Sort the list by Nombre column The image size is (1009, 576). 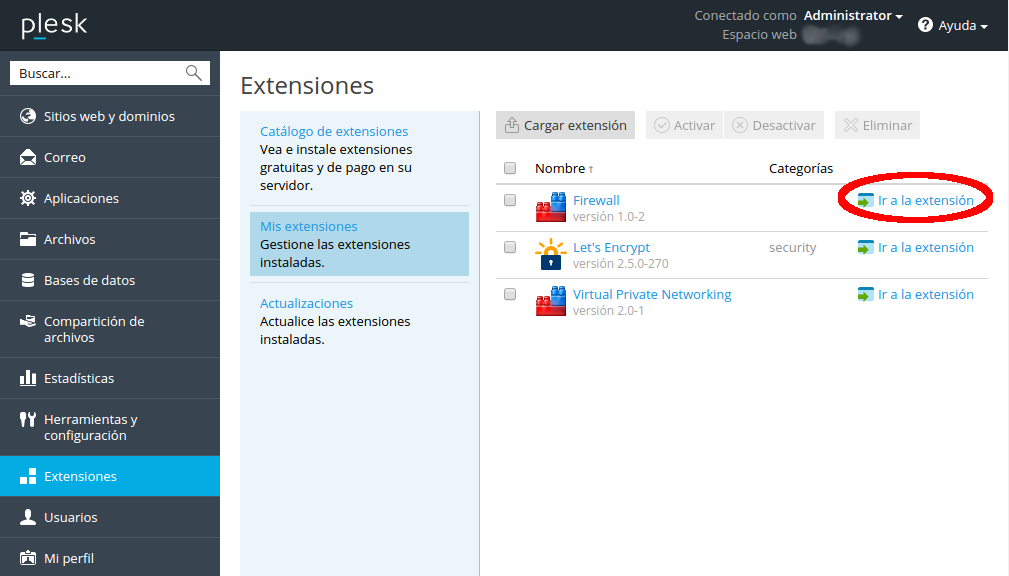558,168
